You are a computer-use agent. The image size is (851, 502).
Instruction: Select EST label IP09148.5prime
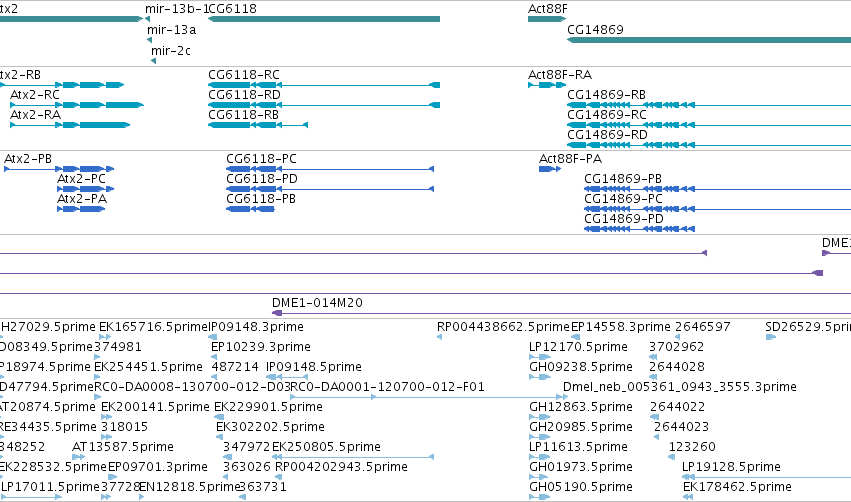pyautogui.click(x=314, y=367)
